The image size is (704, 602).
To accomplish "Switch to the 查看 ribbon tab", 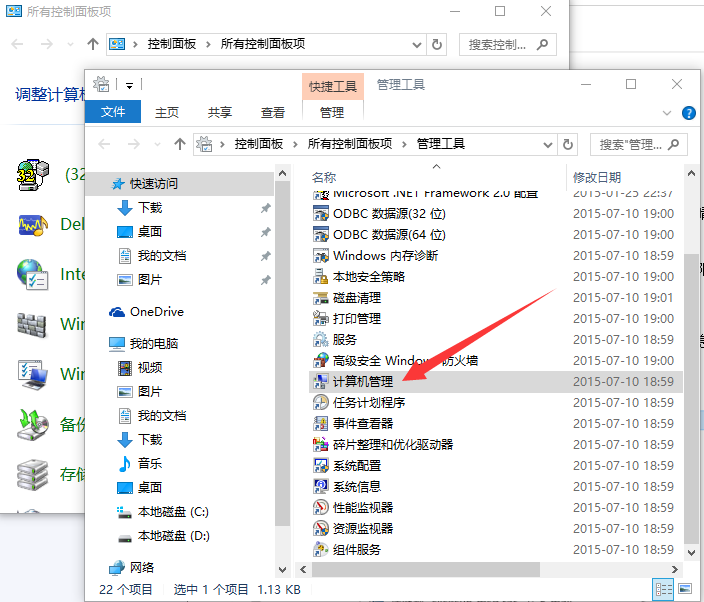I will coord(273,112).
